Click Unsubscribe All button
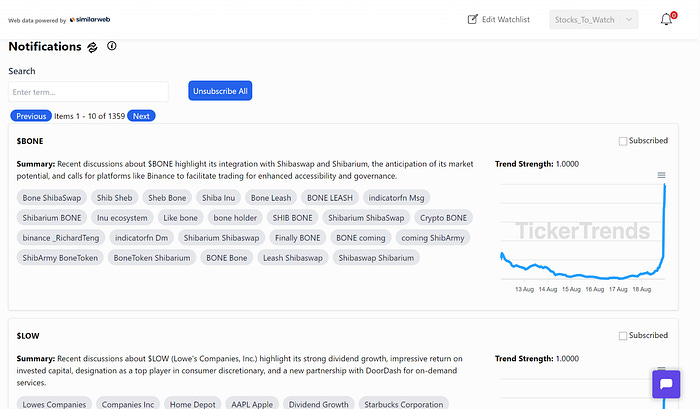This screenshot has width=700, height=409. (220, 91)
